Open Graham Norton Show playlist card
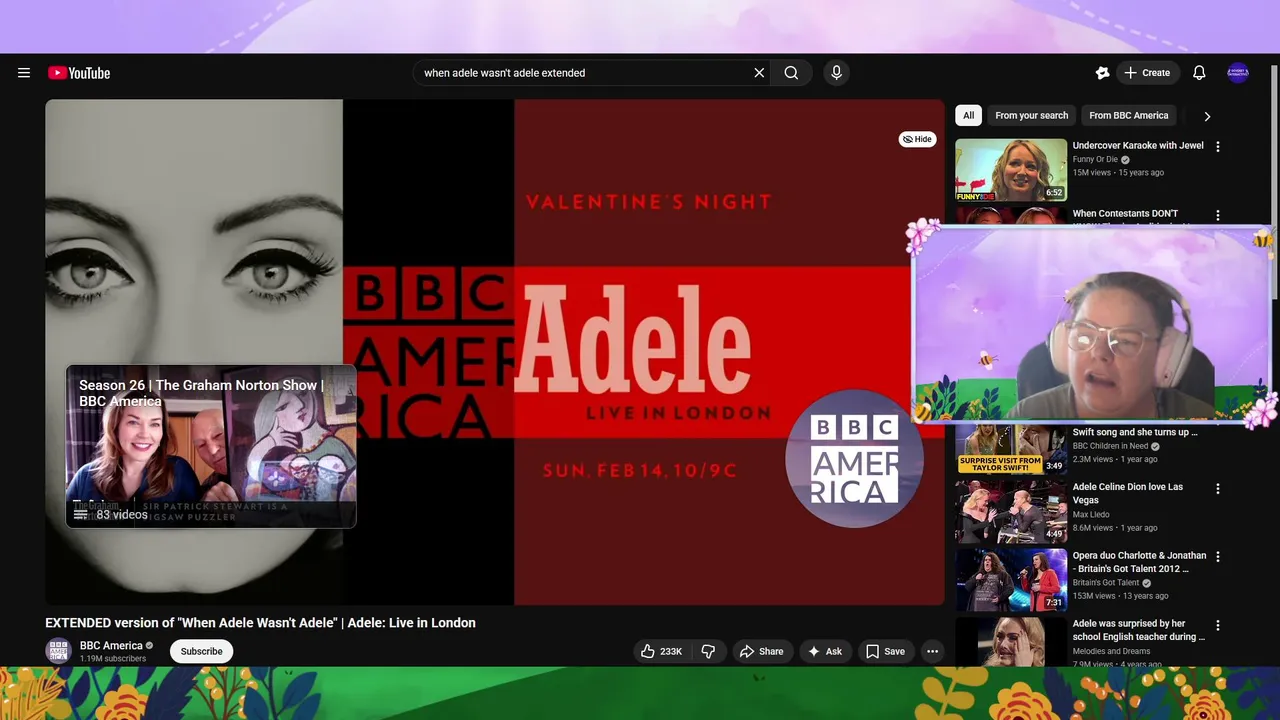Image resolution: width=1280 pixels, height=720 pixels. click(x=211, y=446)
